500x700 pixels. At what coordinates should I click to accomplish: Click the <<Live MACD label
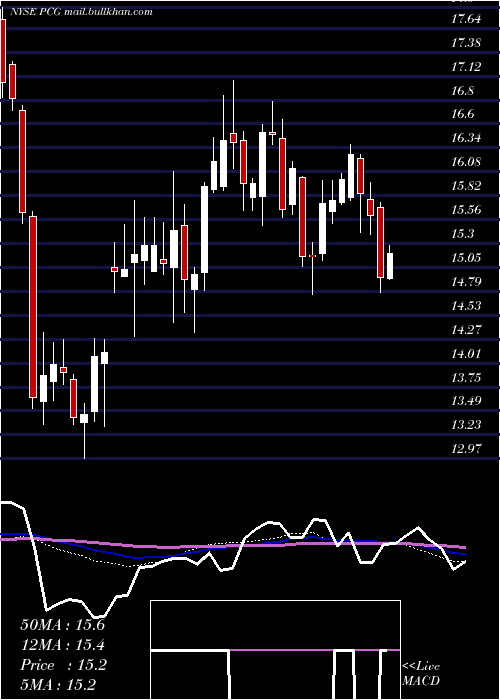tap(421, 674)
